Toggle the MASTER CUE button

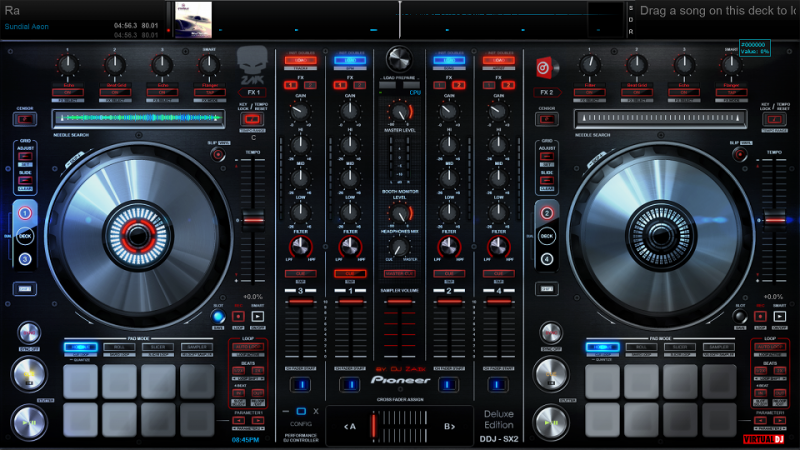pyautogui.click(x=399, y=273)
